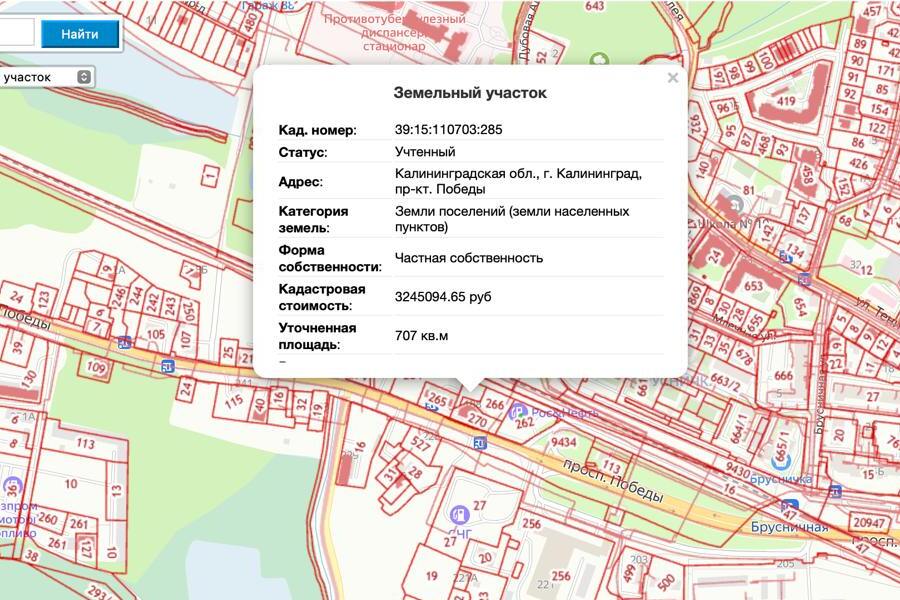Click the stepper arrows on the участок selector
This screenshot has height=600, width=900.
pyautogui.click(x=84, y=77)
